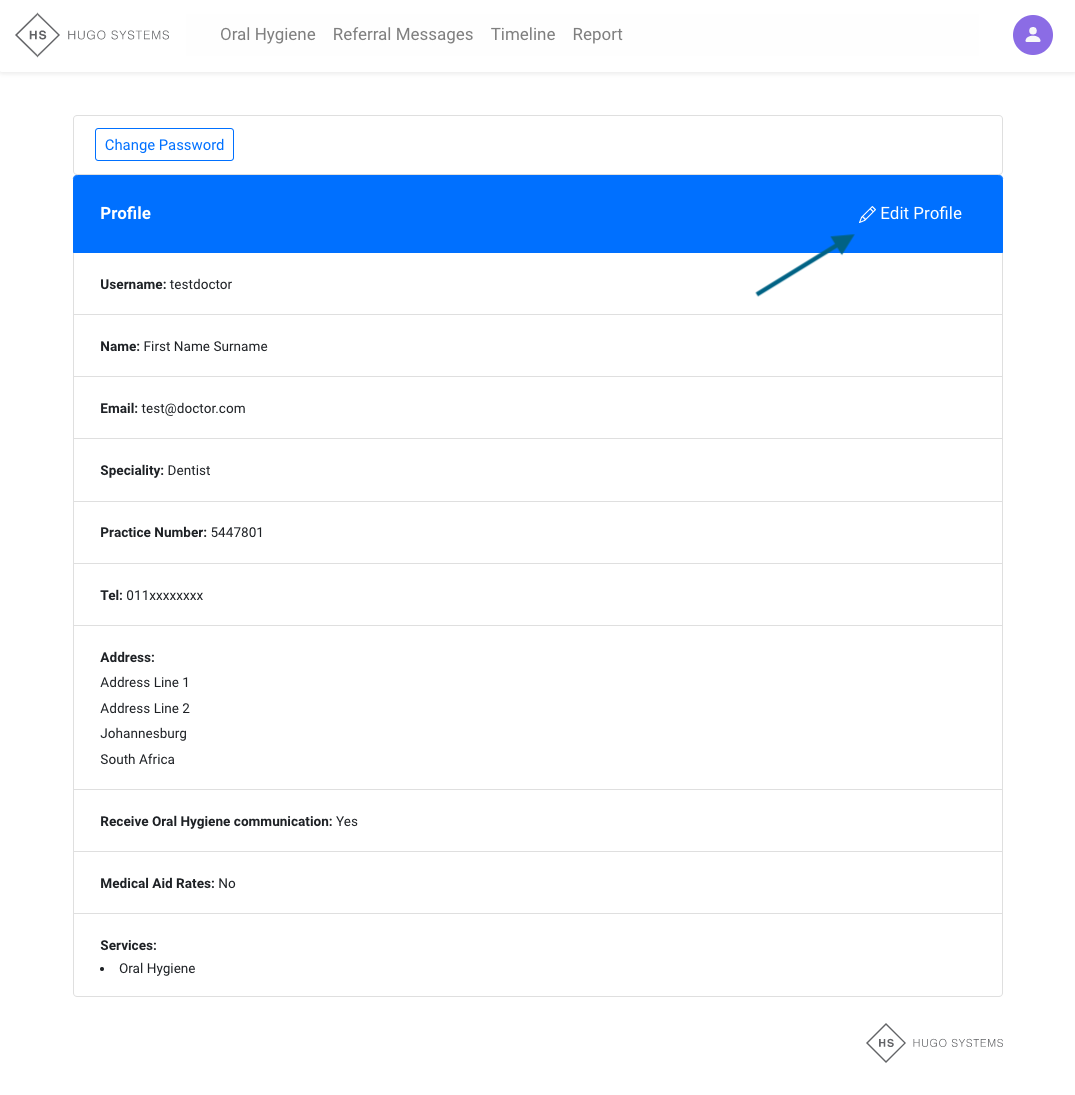Click the username value testdoctor
This screenshot has width=1075, height=1095.
201,284
